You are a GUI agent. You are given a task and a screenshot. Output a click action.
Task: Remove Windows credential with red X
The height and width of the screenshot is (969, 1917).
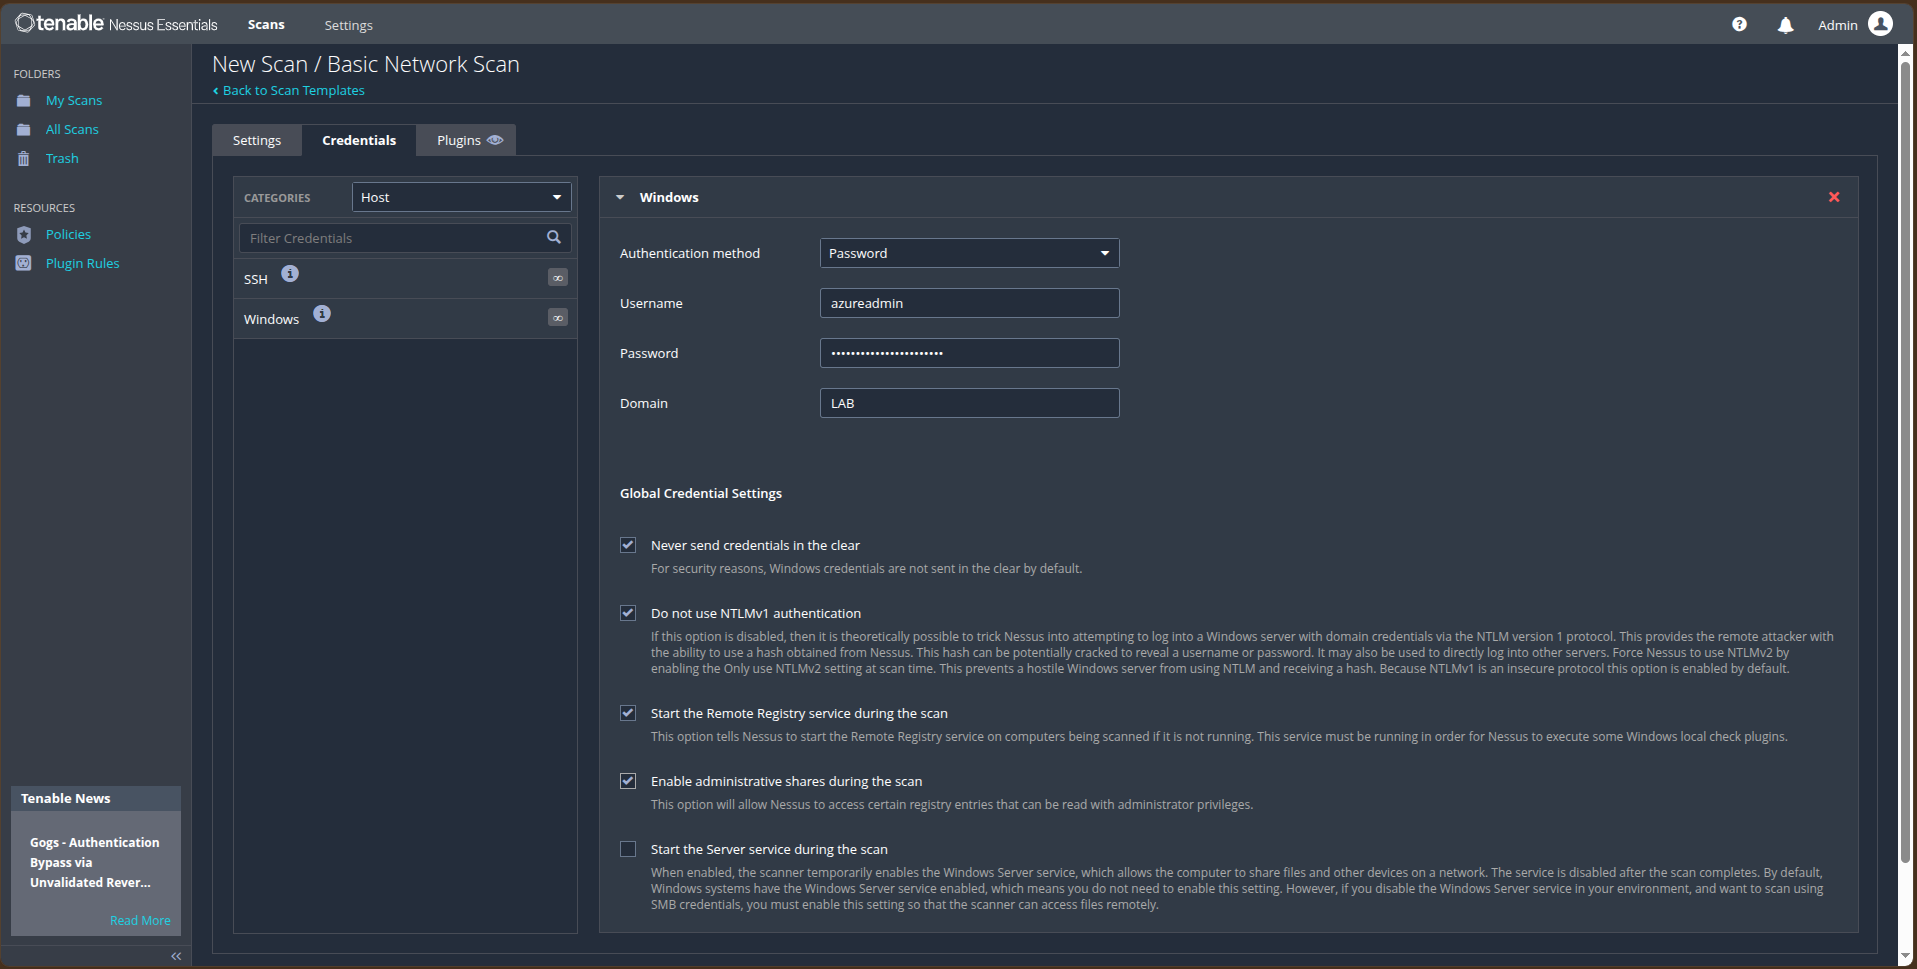(x=1834, y=197)
